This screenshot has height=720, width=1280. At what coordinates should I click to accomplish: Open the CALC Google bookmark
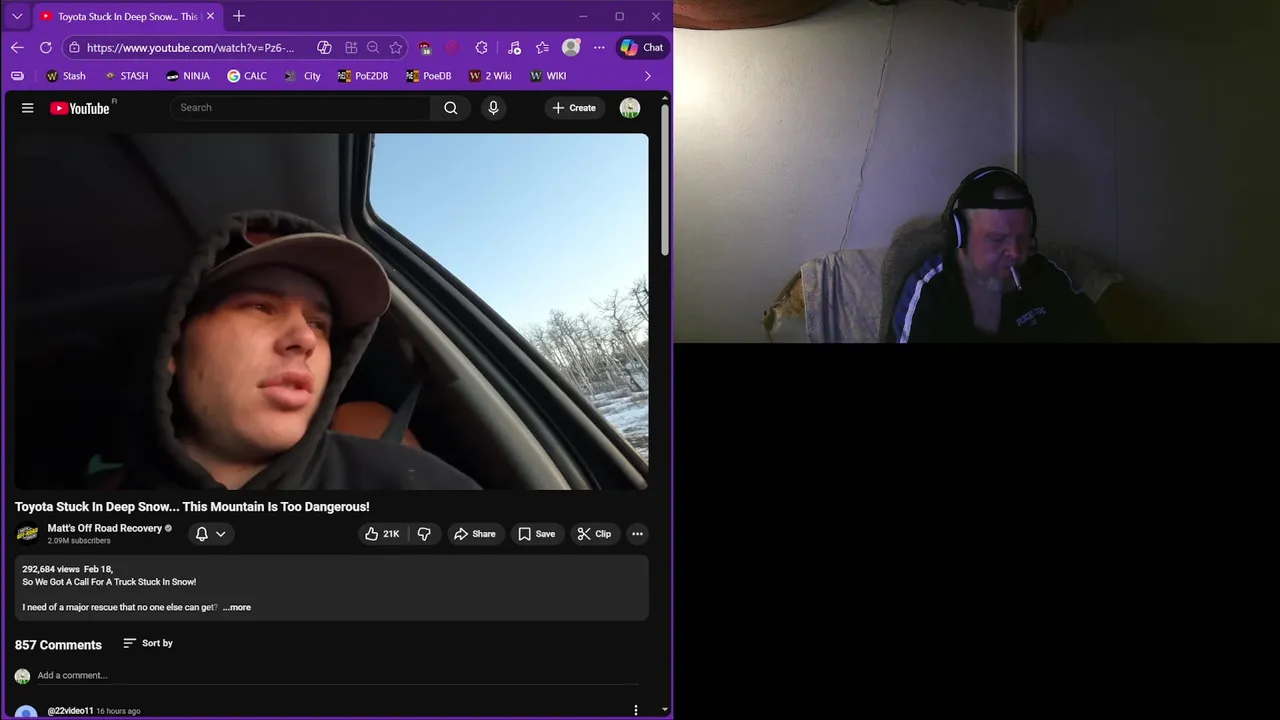click(x=247, y=76)
